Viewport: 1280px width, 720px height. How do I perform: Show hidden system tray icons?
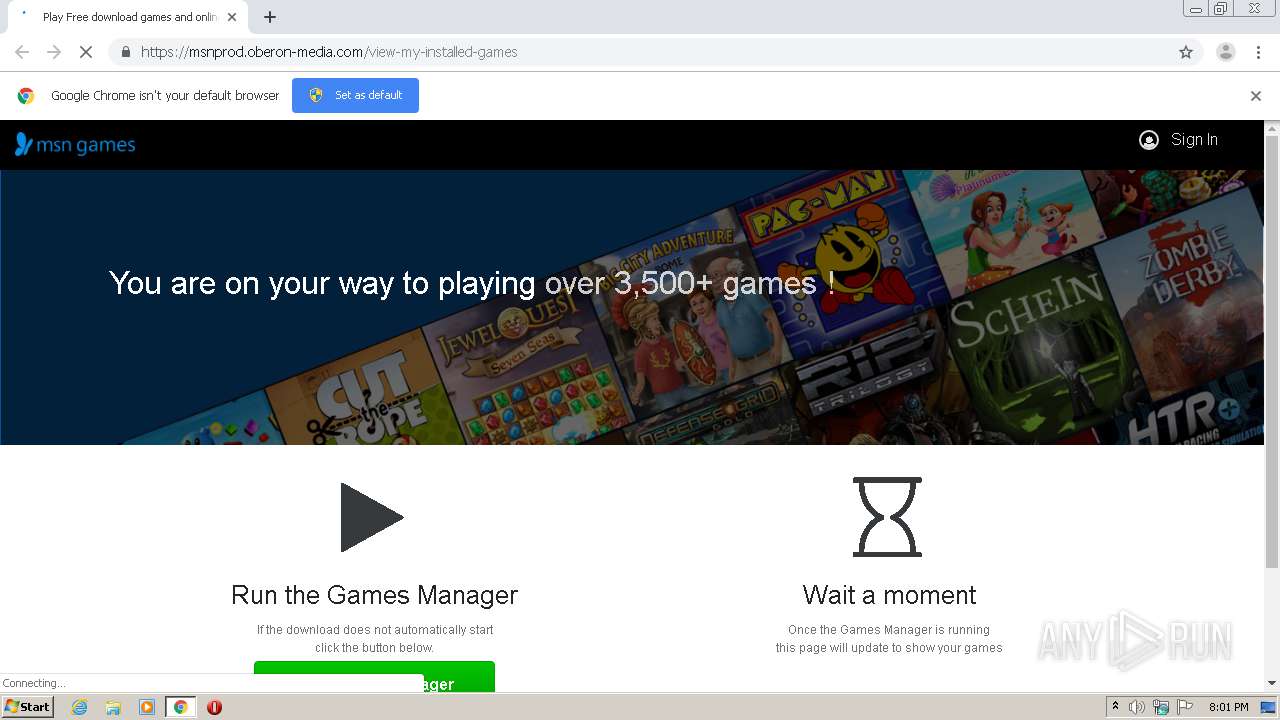click(x=1115, y=707)
